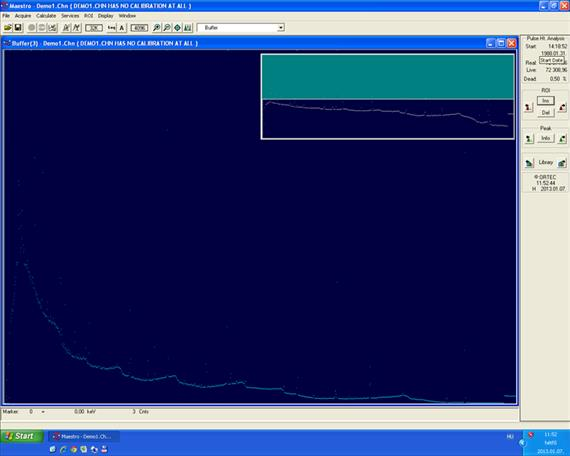Click the Live time value 72 308.96
Image resolution: width=570 pixels, height=456 pixels.
point(556,70)
